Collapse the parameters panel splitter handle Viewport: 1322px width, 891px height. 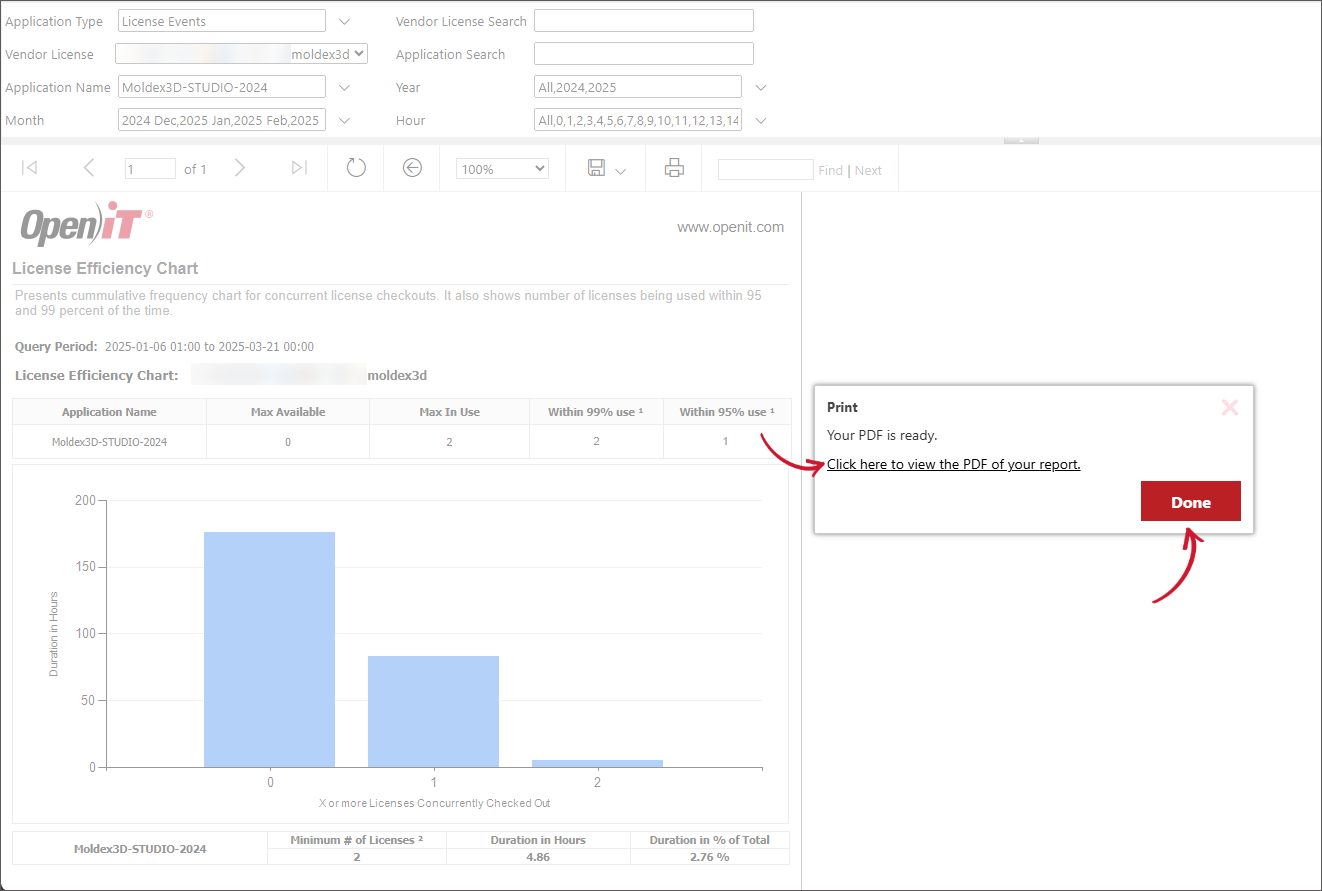tap(1021, 141)
